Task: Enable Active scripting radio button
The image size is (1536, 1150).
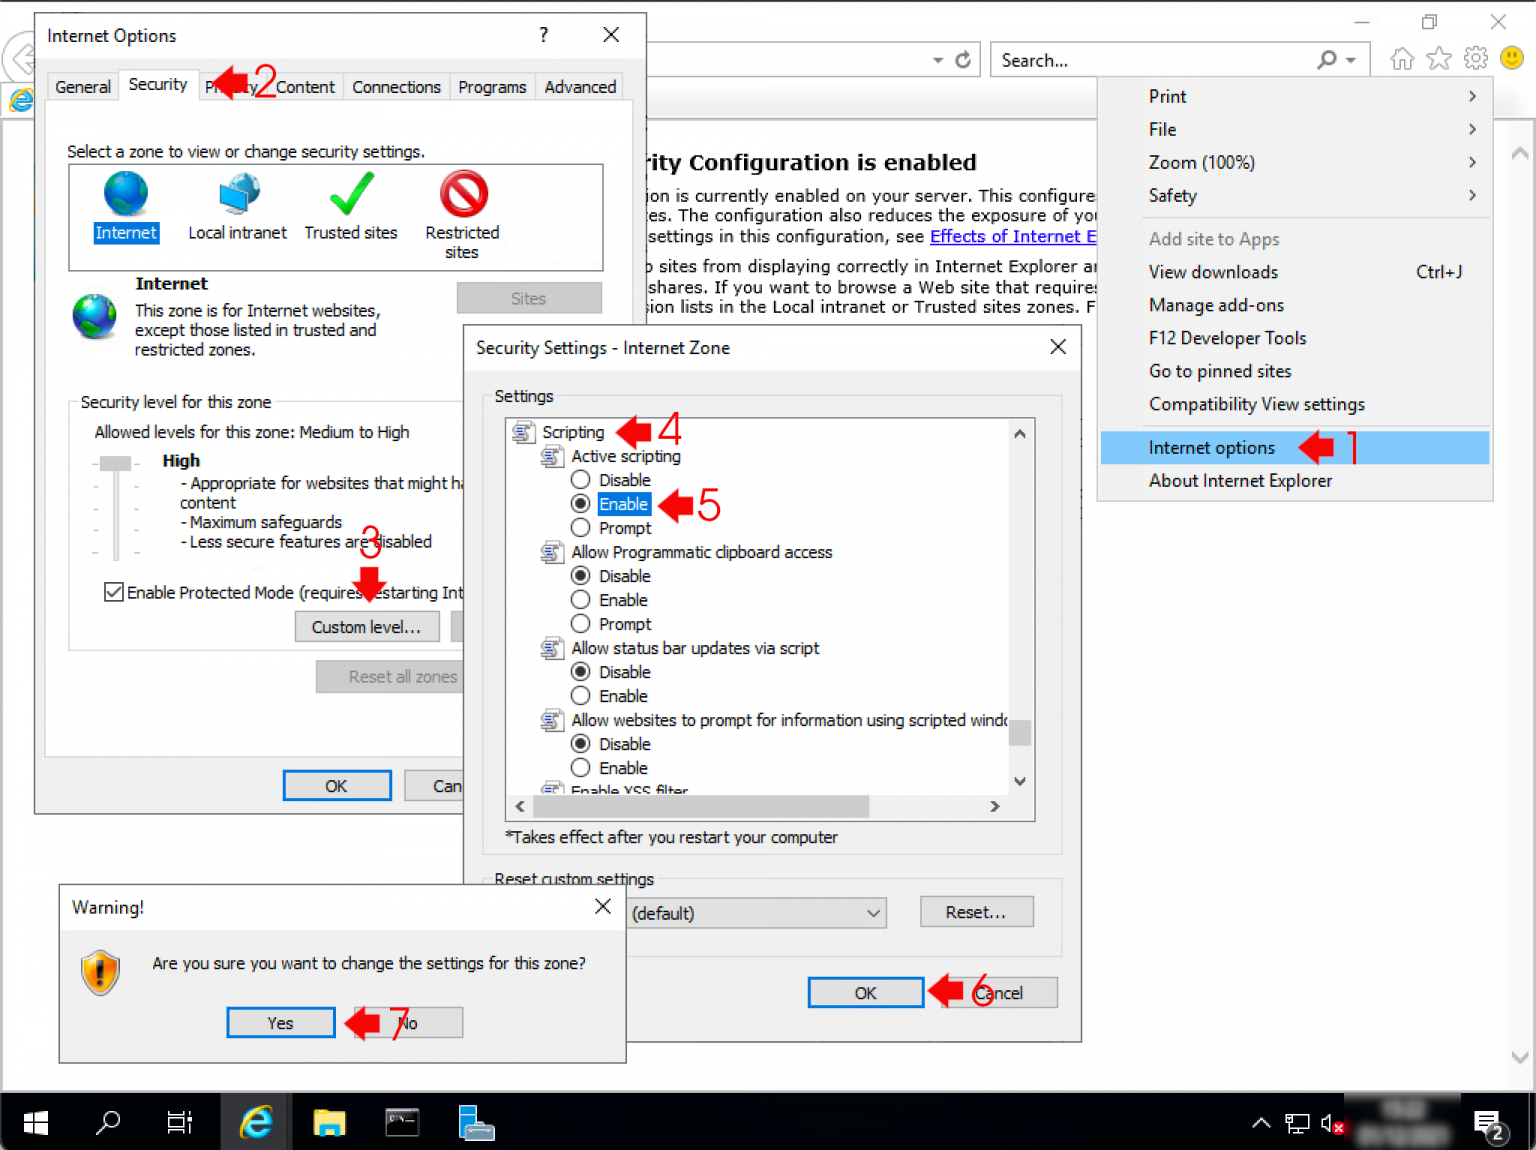Action: point(581,503)
